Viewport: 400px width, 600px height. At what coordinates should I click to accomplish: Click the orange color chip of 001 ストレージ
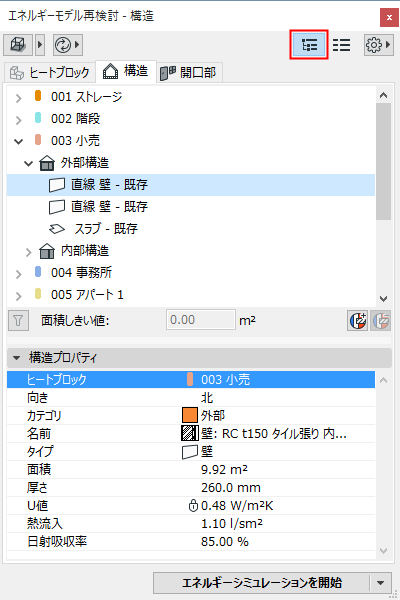point(38,95)
